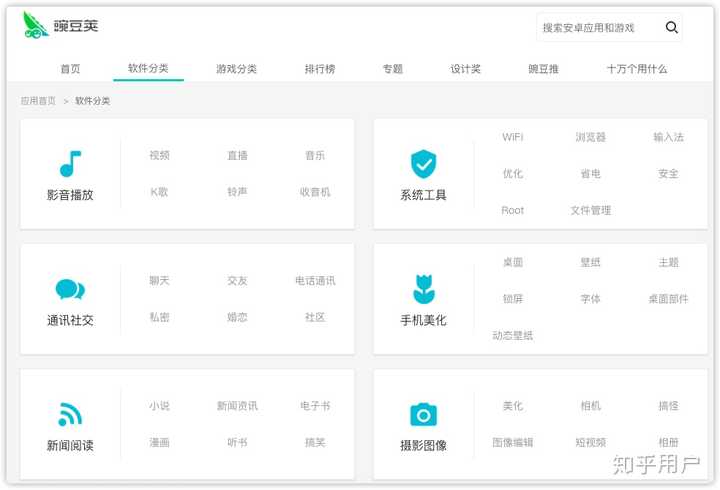Open the 省电 subcategory
The image size is (720, 490).
point(591,174)
